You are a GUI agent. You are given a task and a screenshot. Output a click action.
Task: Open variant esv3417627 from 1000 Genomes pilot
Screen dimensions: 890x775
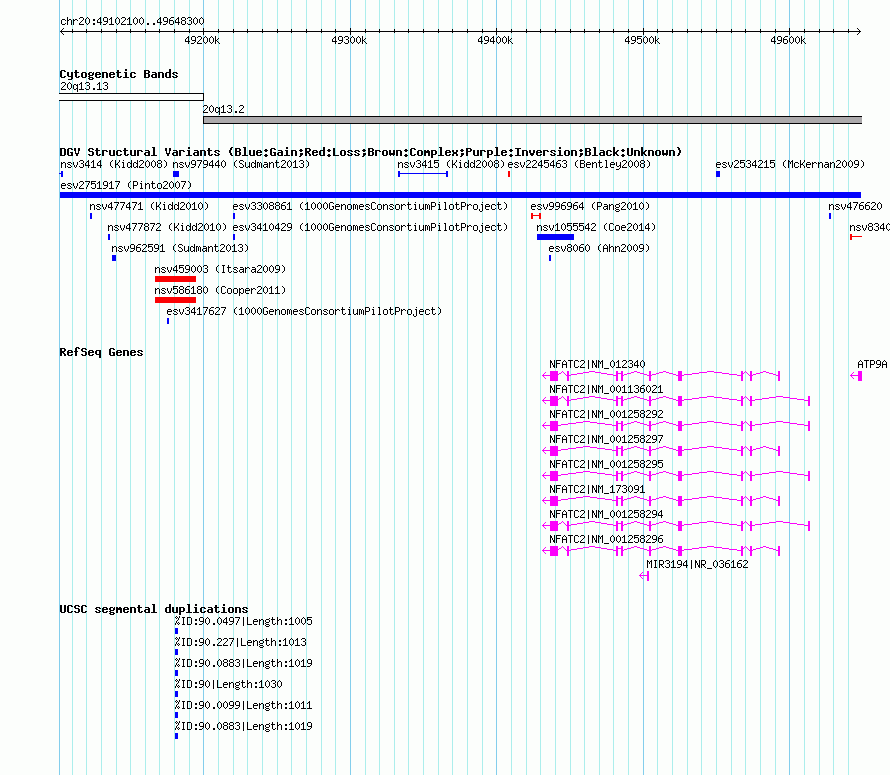pyautogui.click(x=304, y=311)
